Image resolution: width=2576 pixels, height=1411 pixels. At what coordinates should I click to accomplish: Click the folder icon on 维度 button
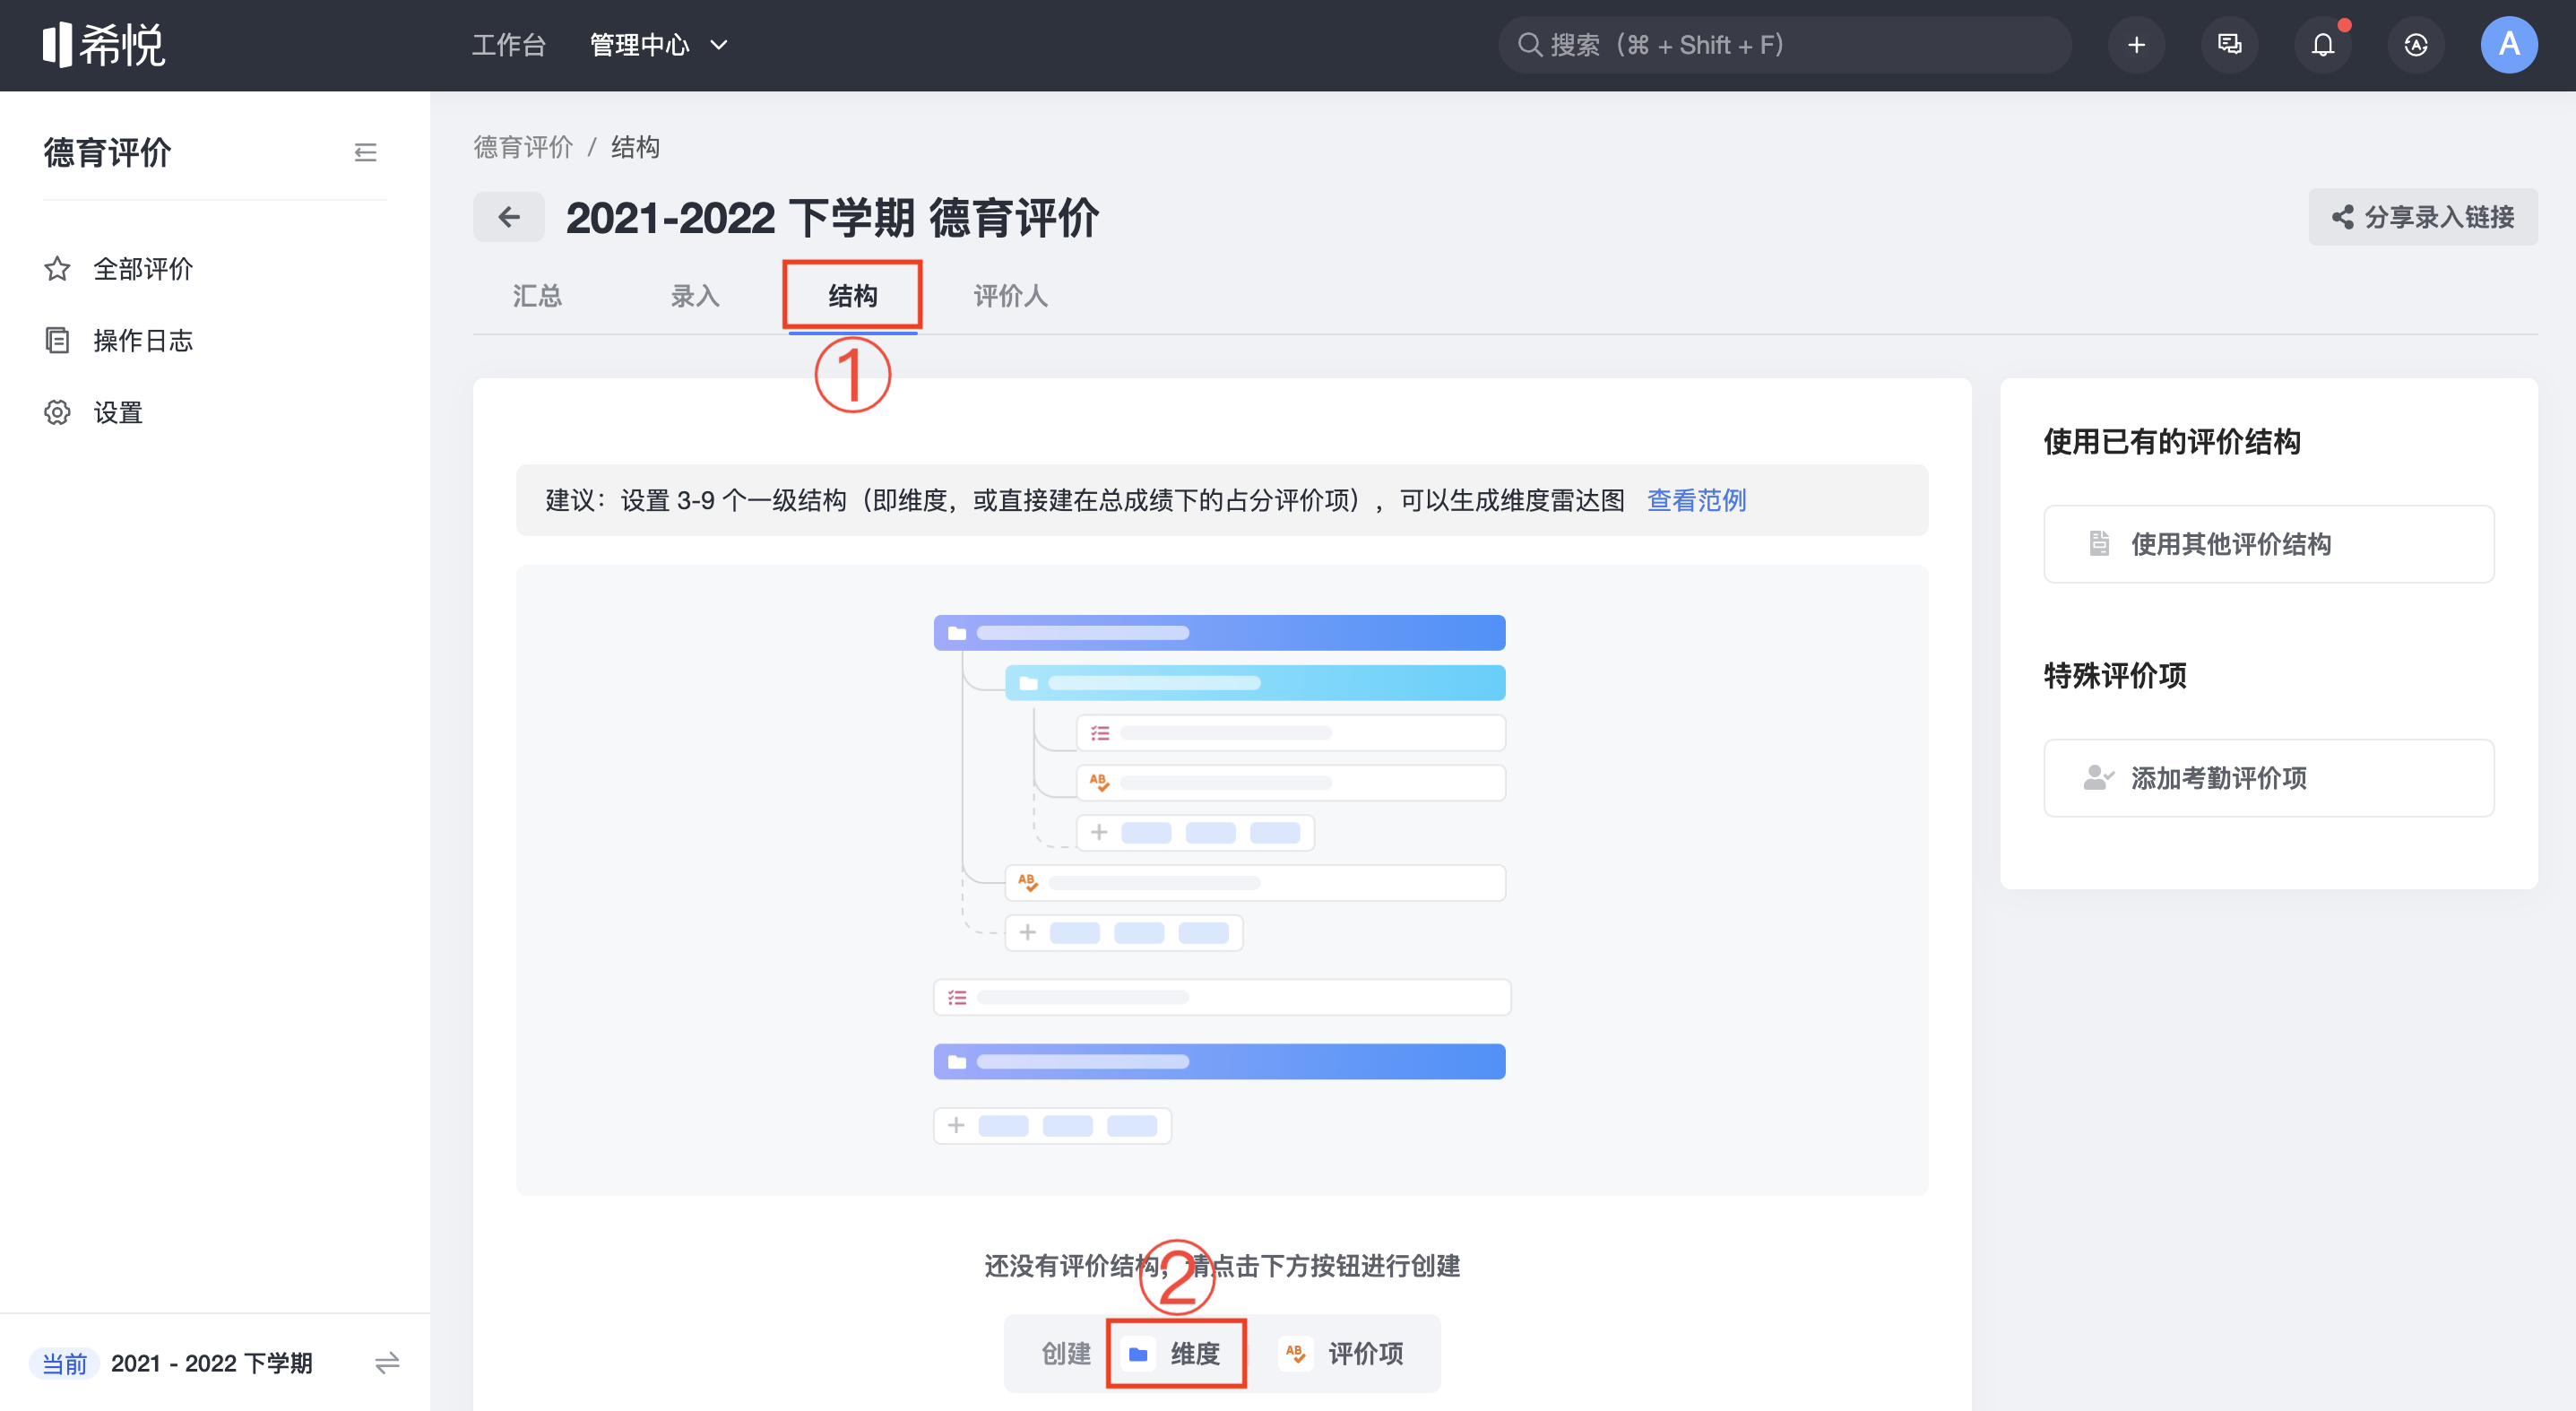click(1138, 1354)
